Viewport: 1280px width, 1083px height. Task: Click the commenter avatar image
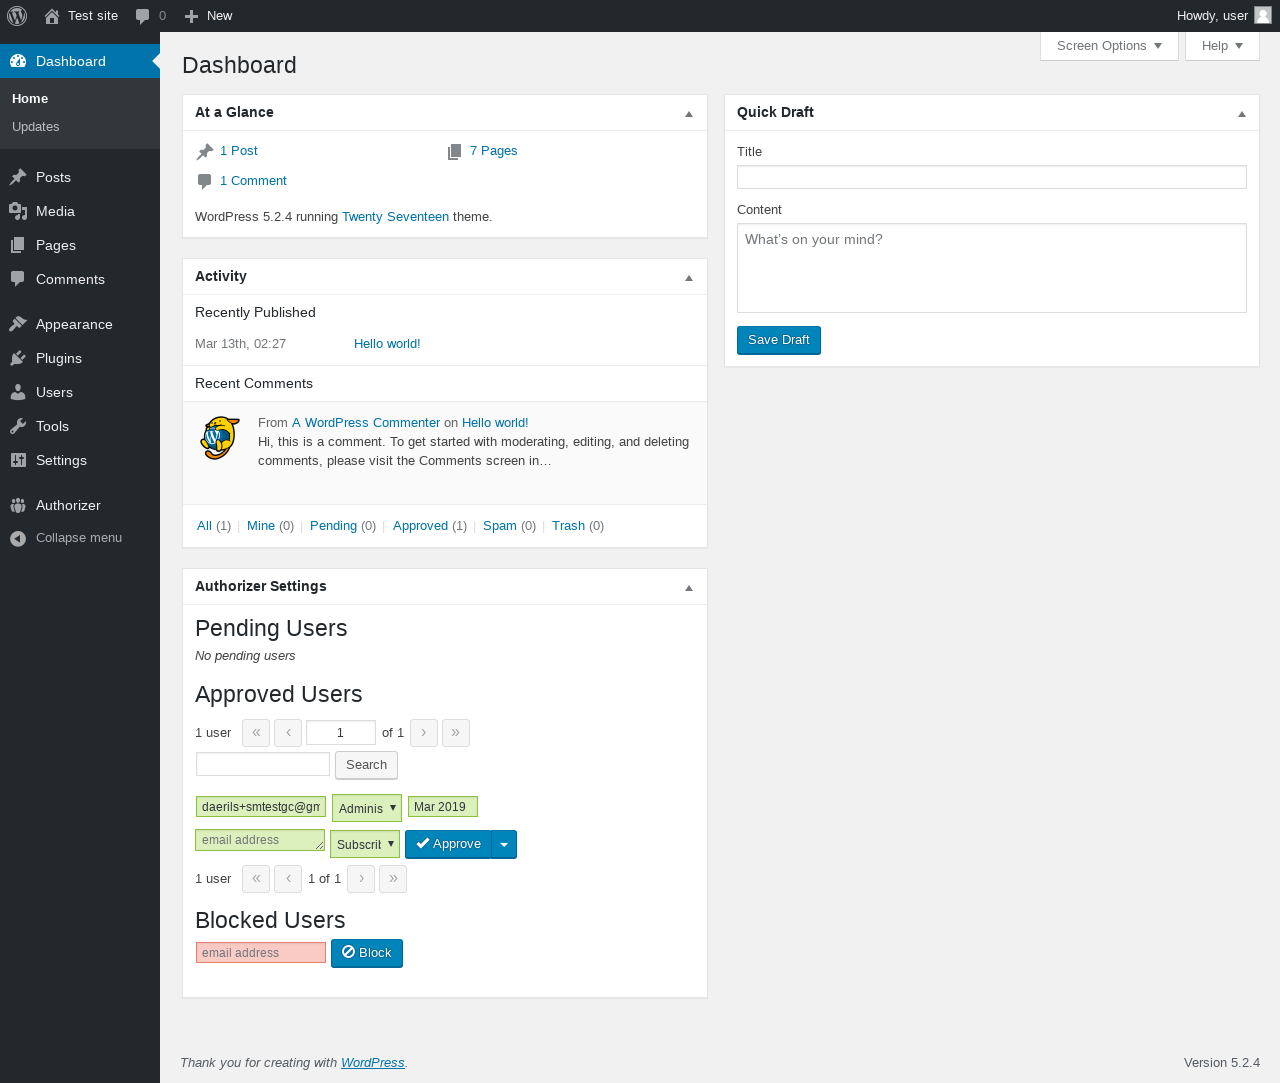point(220,438)
